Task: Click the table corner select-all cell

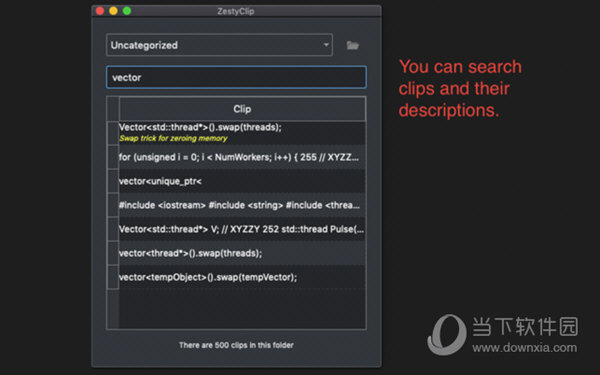Action: 113,109
